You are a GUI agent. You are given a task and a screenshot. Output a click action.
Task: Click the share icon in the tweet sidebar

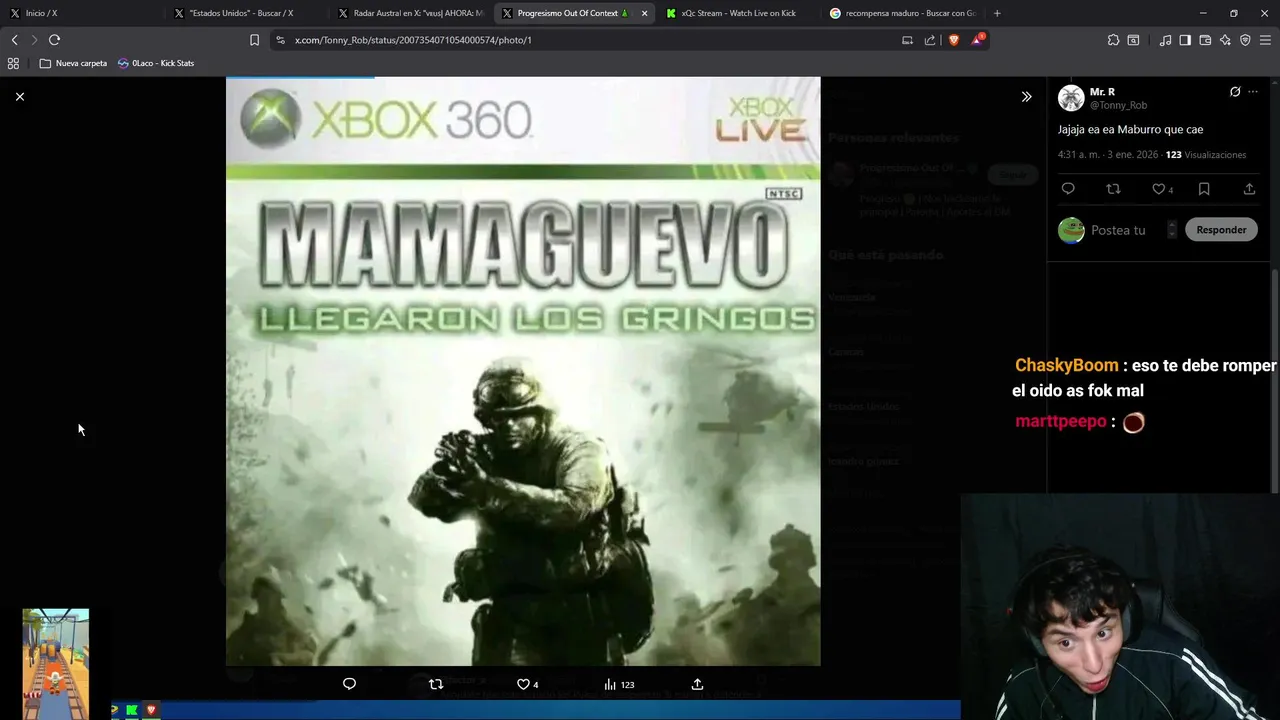(1249, 189)
